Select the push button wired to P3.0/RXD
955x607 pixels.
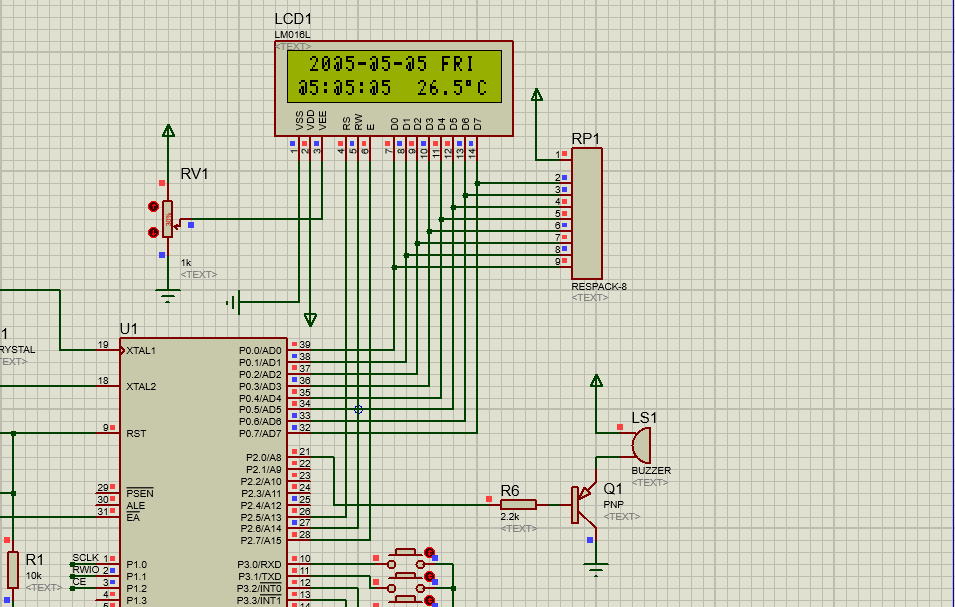pos(406,560)
